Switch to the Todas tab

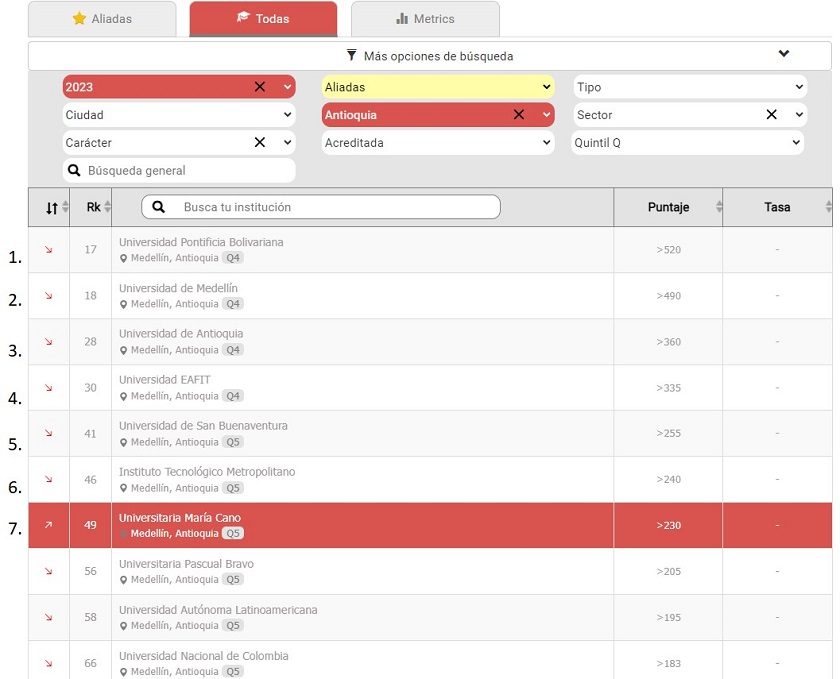[x=263, y=19]
